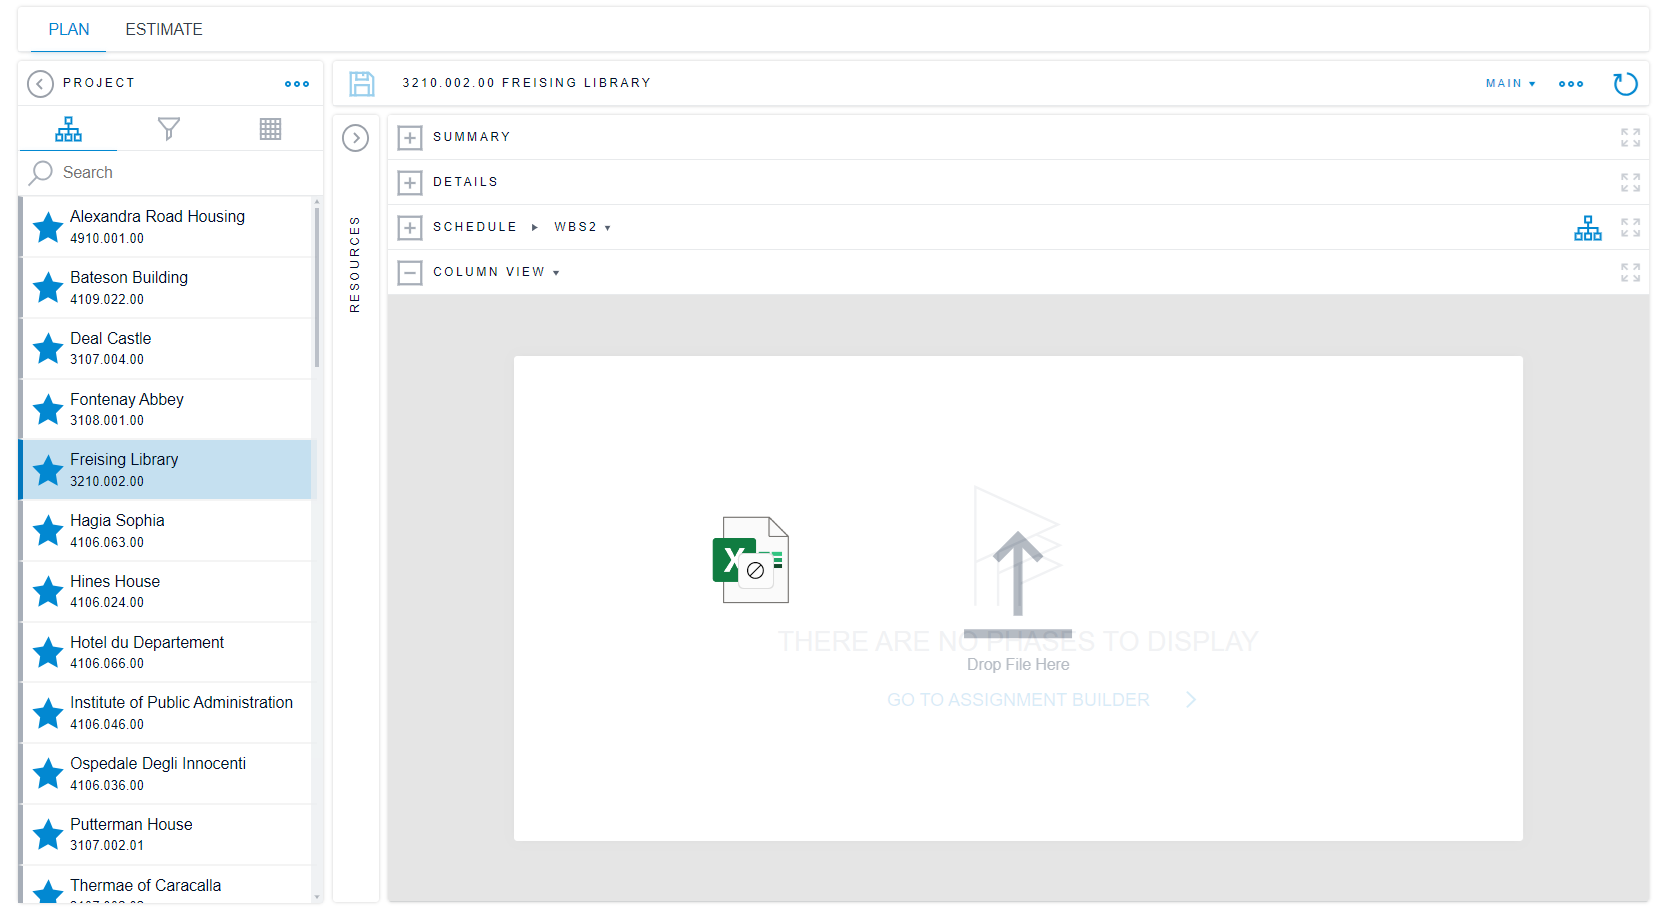Screen dimensions: 1661x908
Task: Switch to the grid view icon
Action: (x=270, y=128)
